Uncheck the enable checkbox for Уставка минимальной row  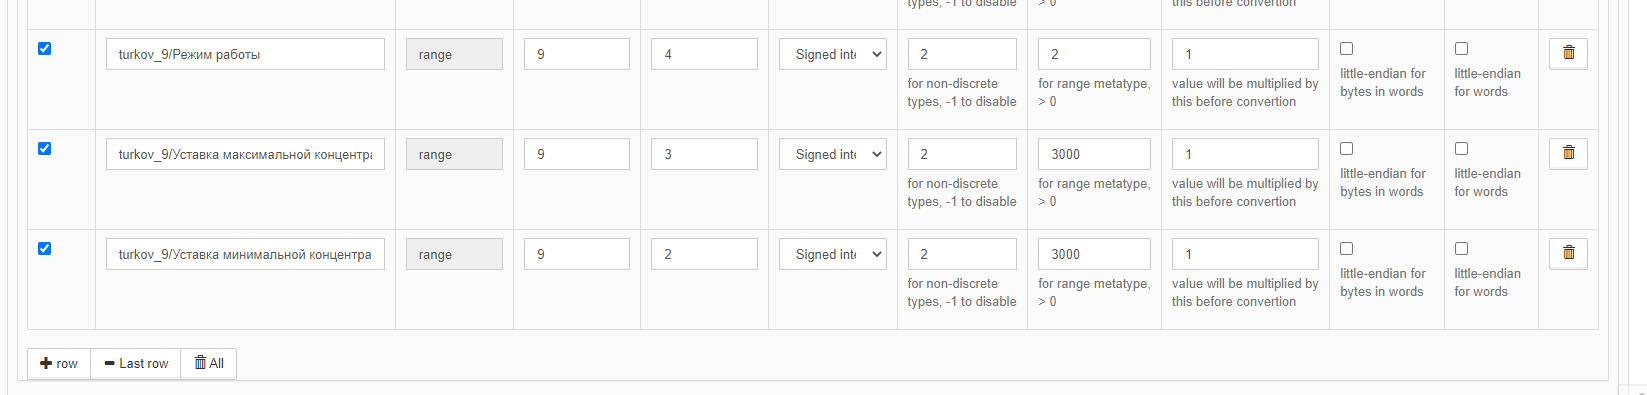tap(44, 248)
